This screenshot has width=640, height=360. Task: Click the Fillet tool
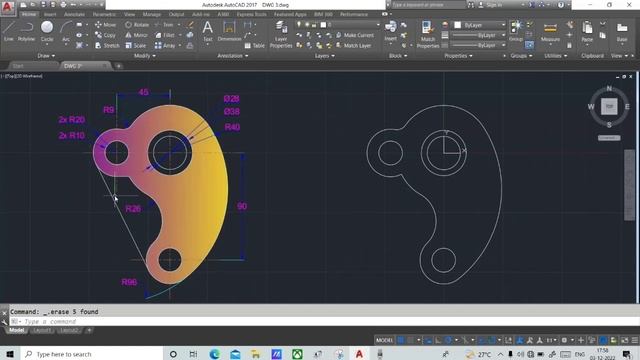point(165,36)
